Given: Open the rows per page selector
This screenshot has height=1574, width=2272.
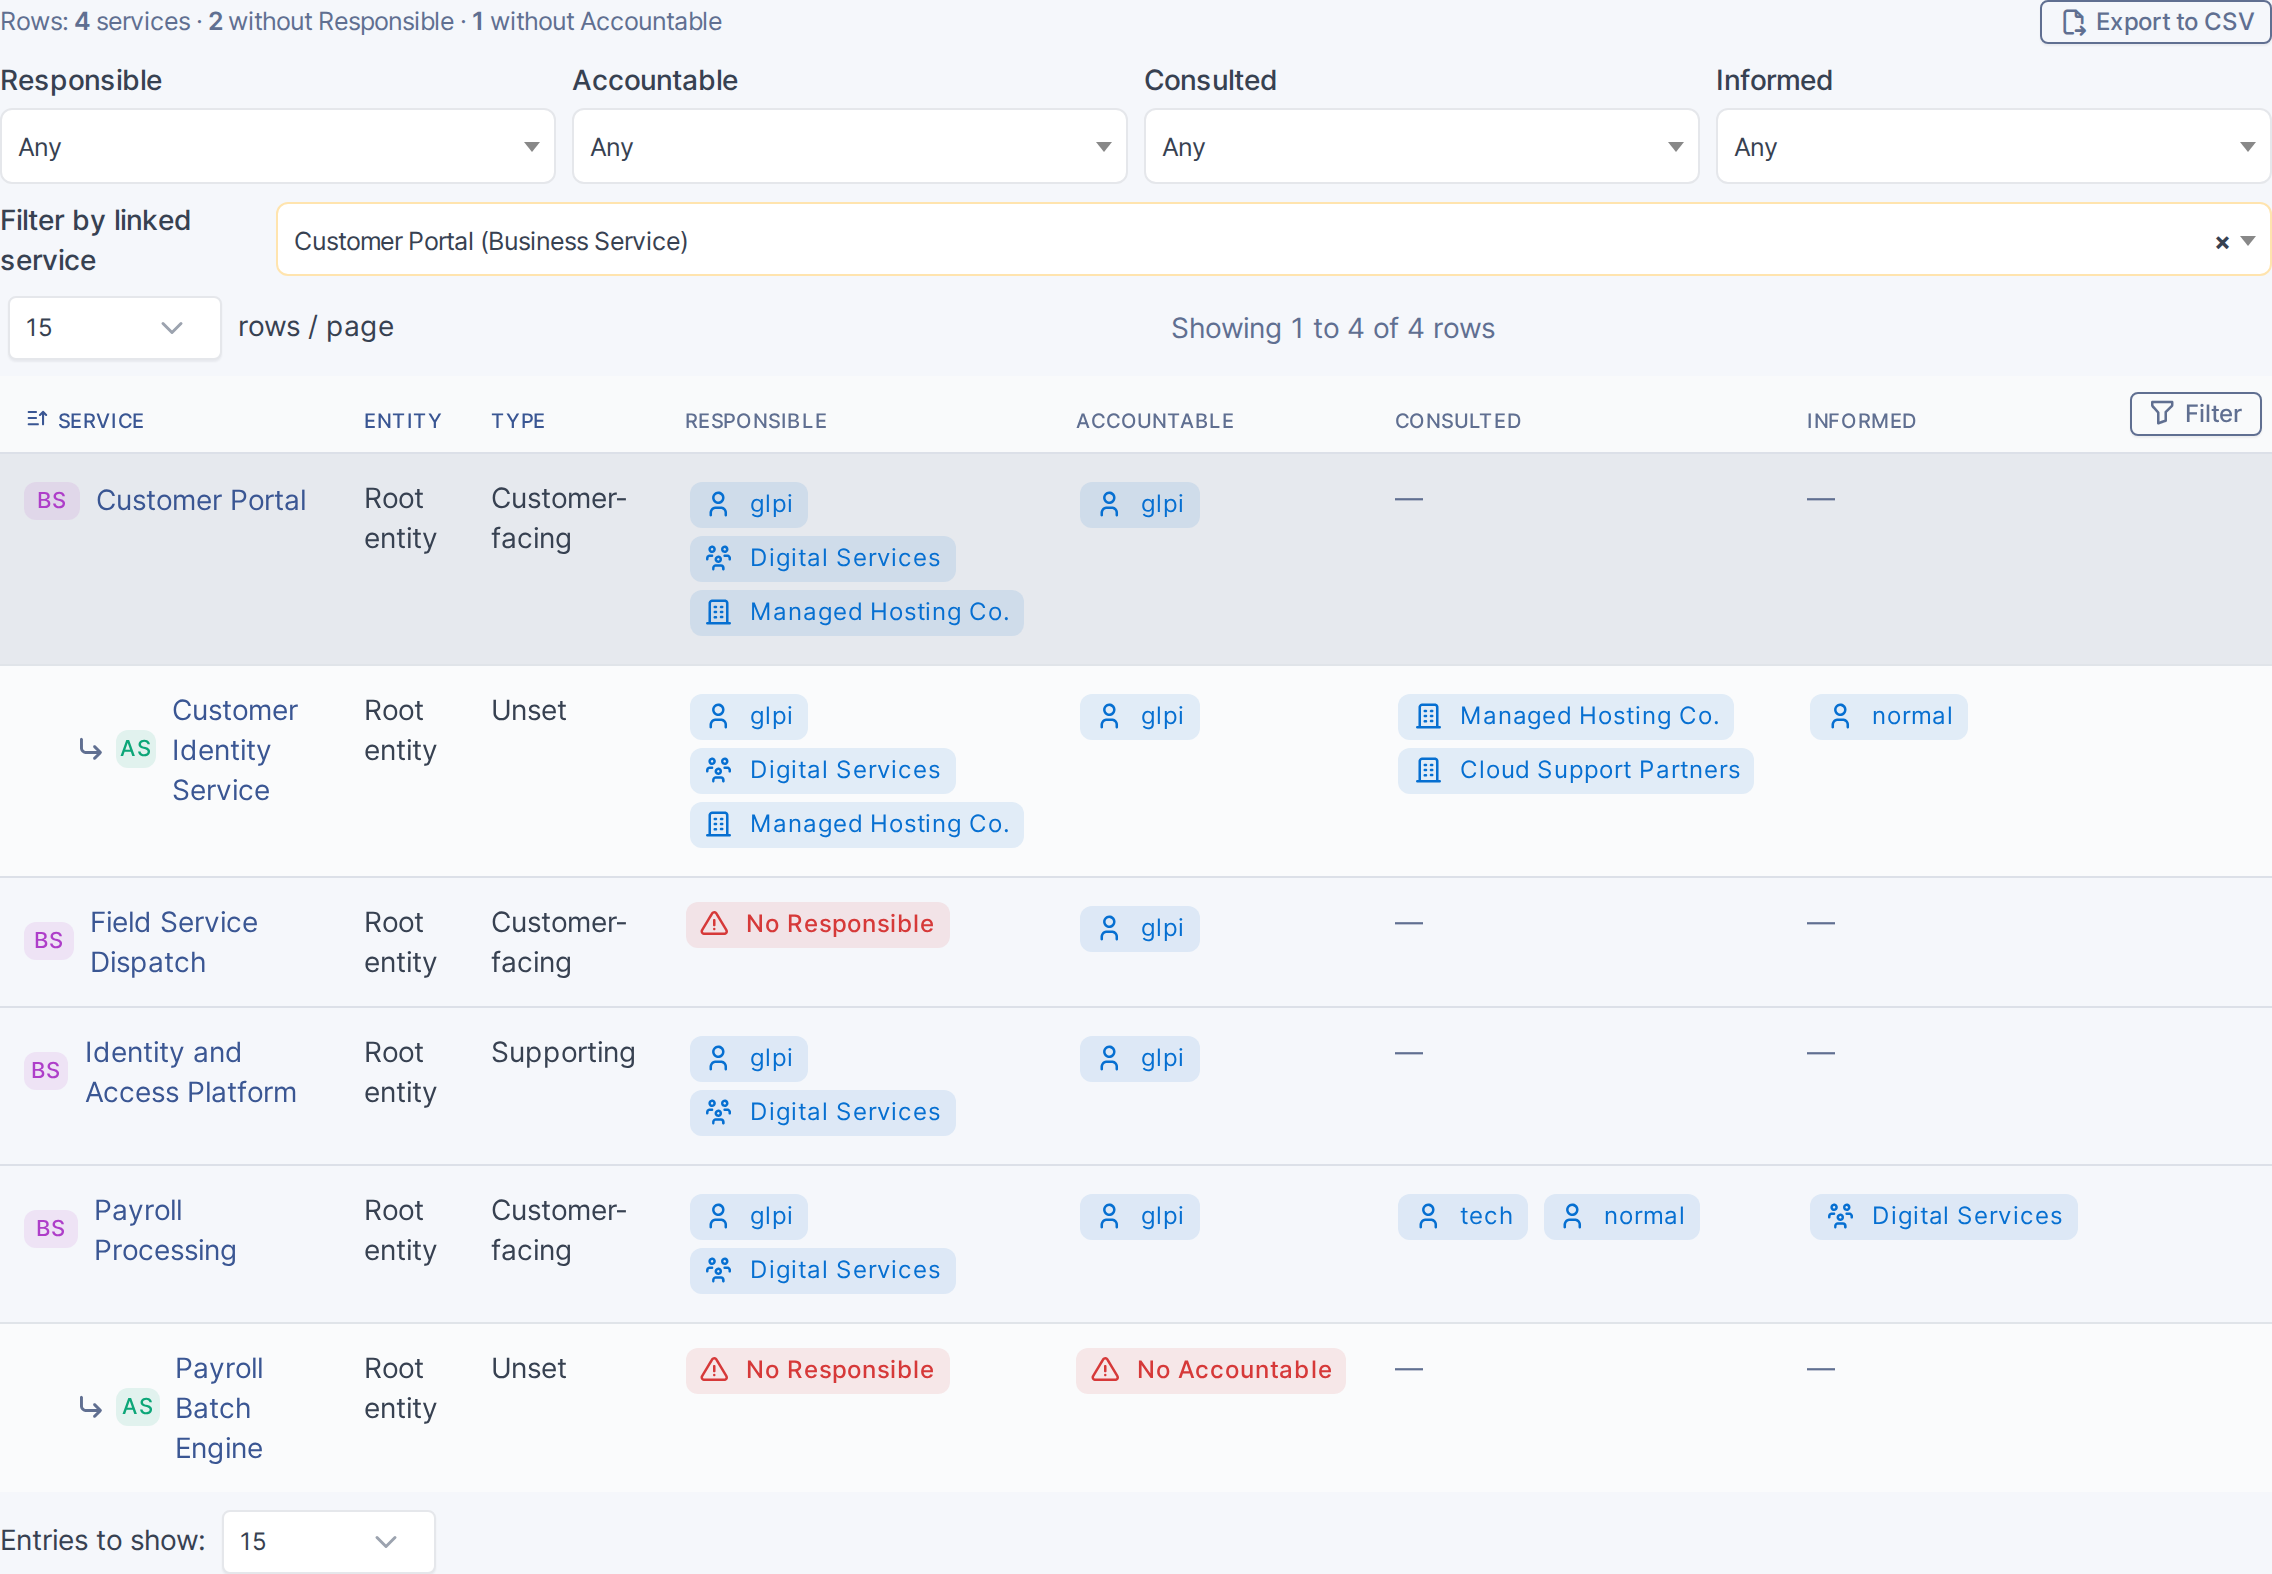Looking at the screenshot, I should point(114,328).
